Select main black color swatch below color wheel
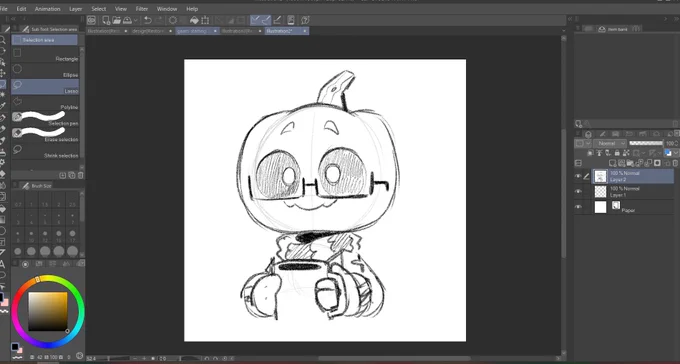 14,346
